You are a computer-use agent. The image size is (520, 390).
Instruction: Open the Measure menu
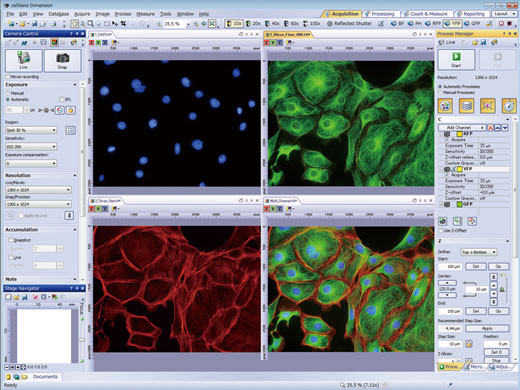(x=145, y=14)
